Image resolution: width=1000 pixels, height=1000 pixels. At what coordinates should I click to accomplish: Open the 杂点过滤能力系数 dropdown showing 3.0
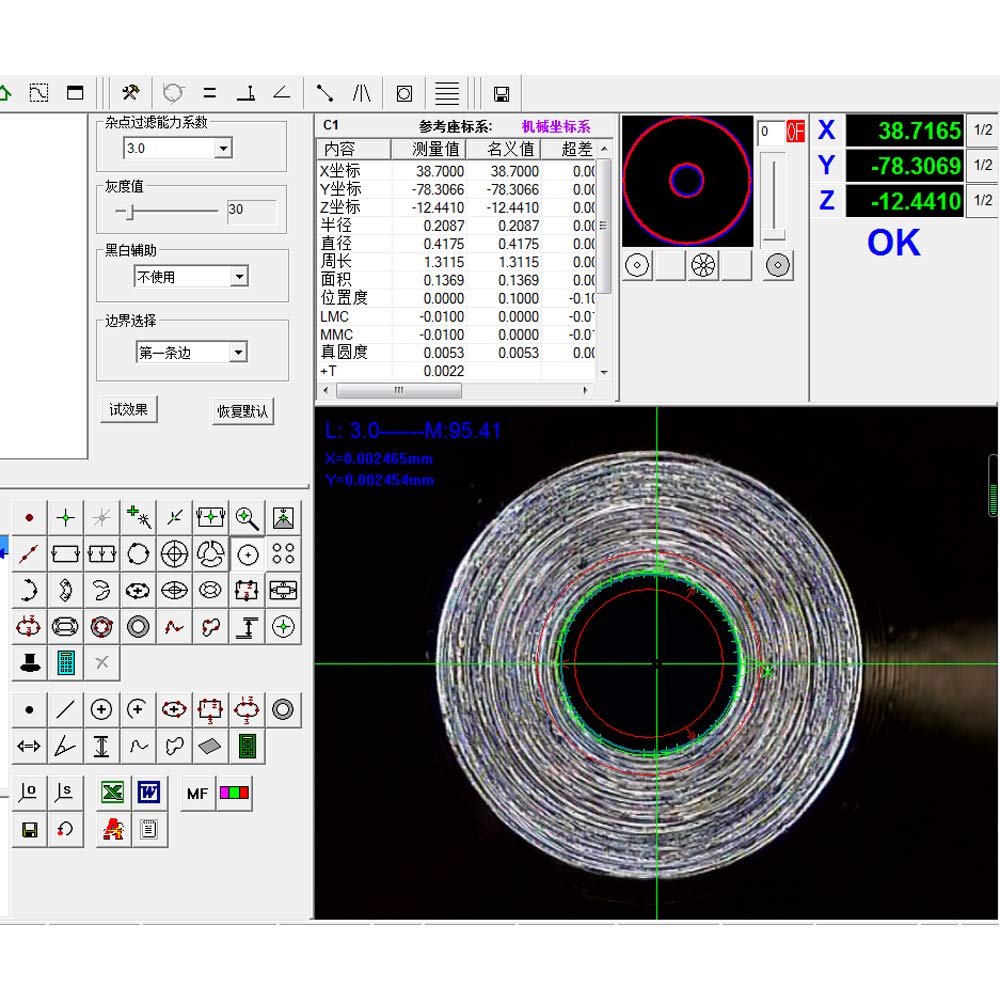coord(223,148)
